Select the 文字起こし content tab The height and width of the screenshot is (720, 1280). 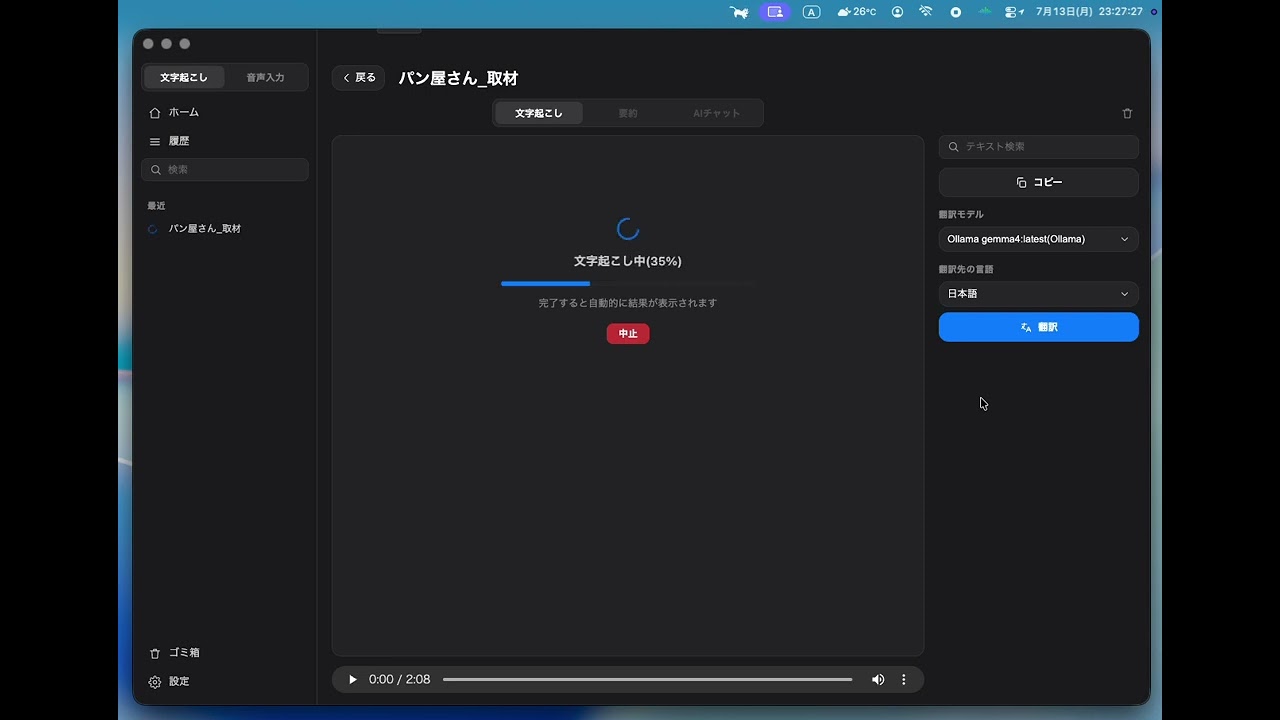click(x=539, y=113)
